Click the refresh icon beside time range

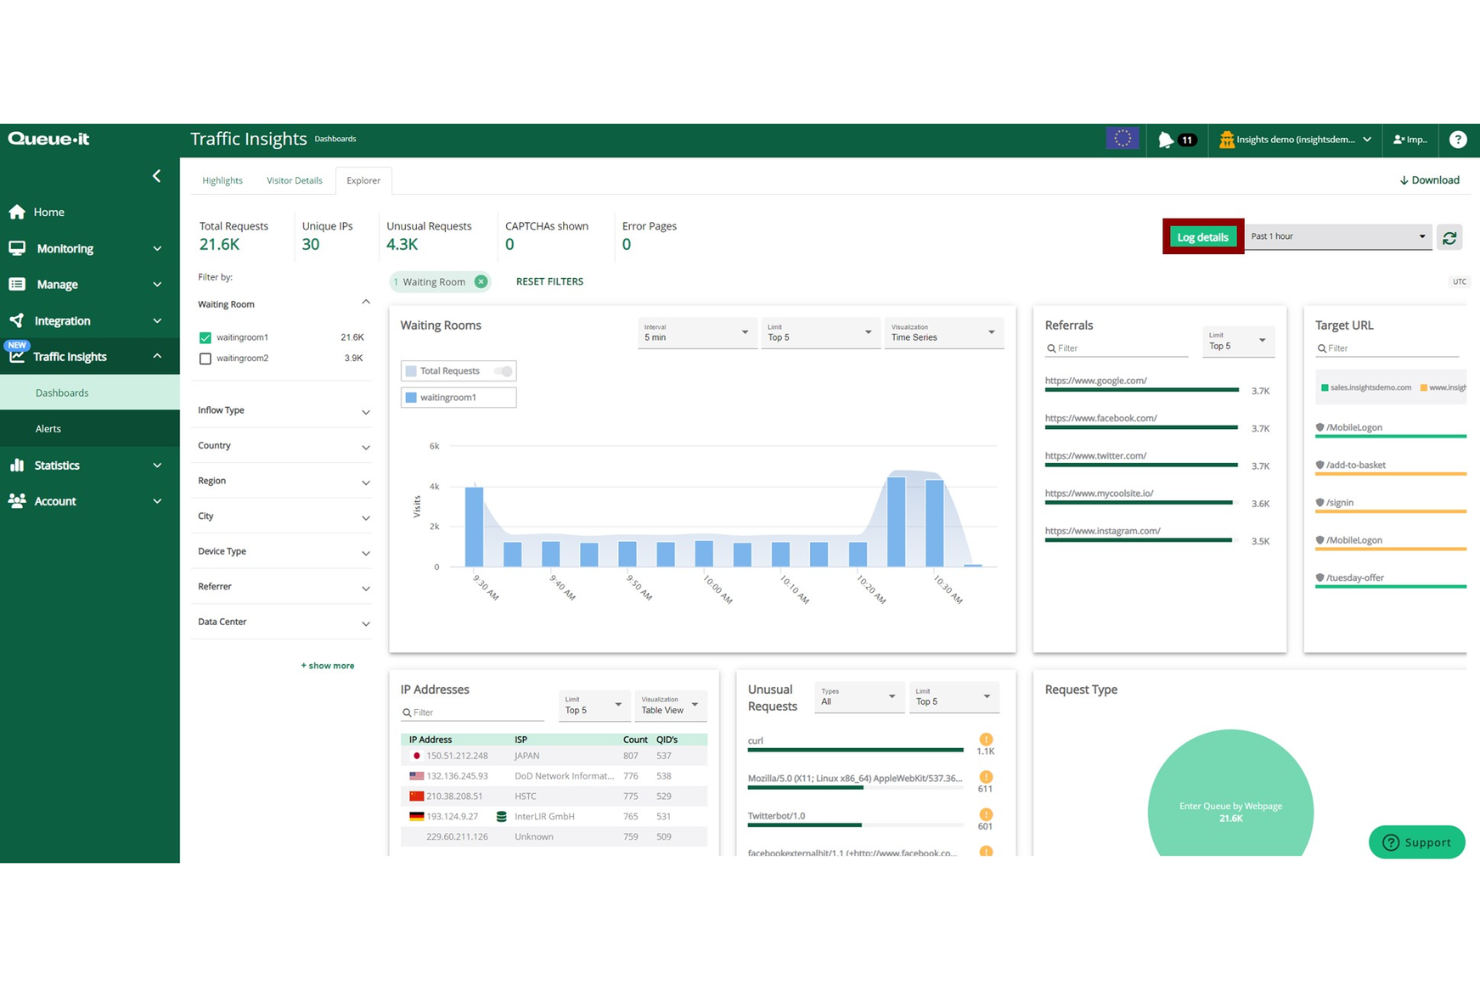pos(1449,238)
